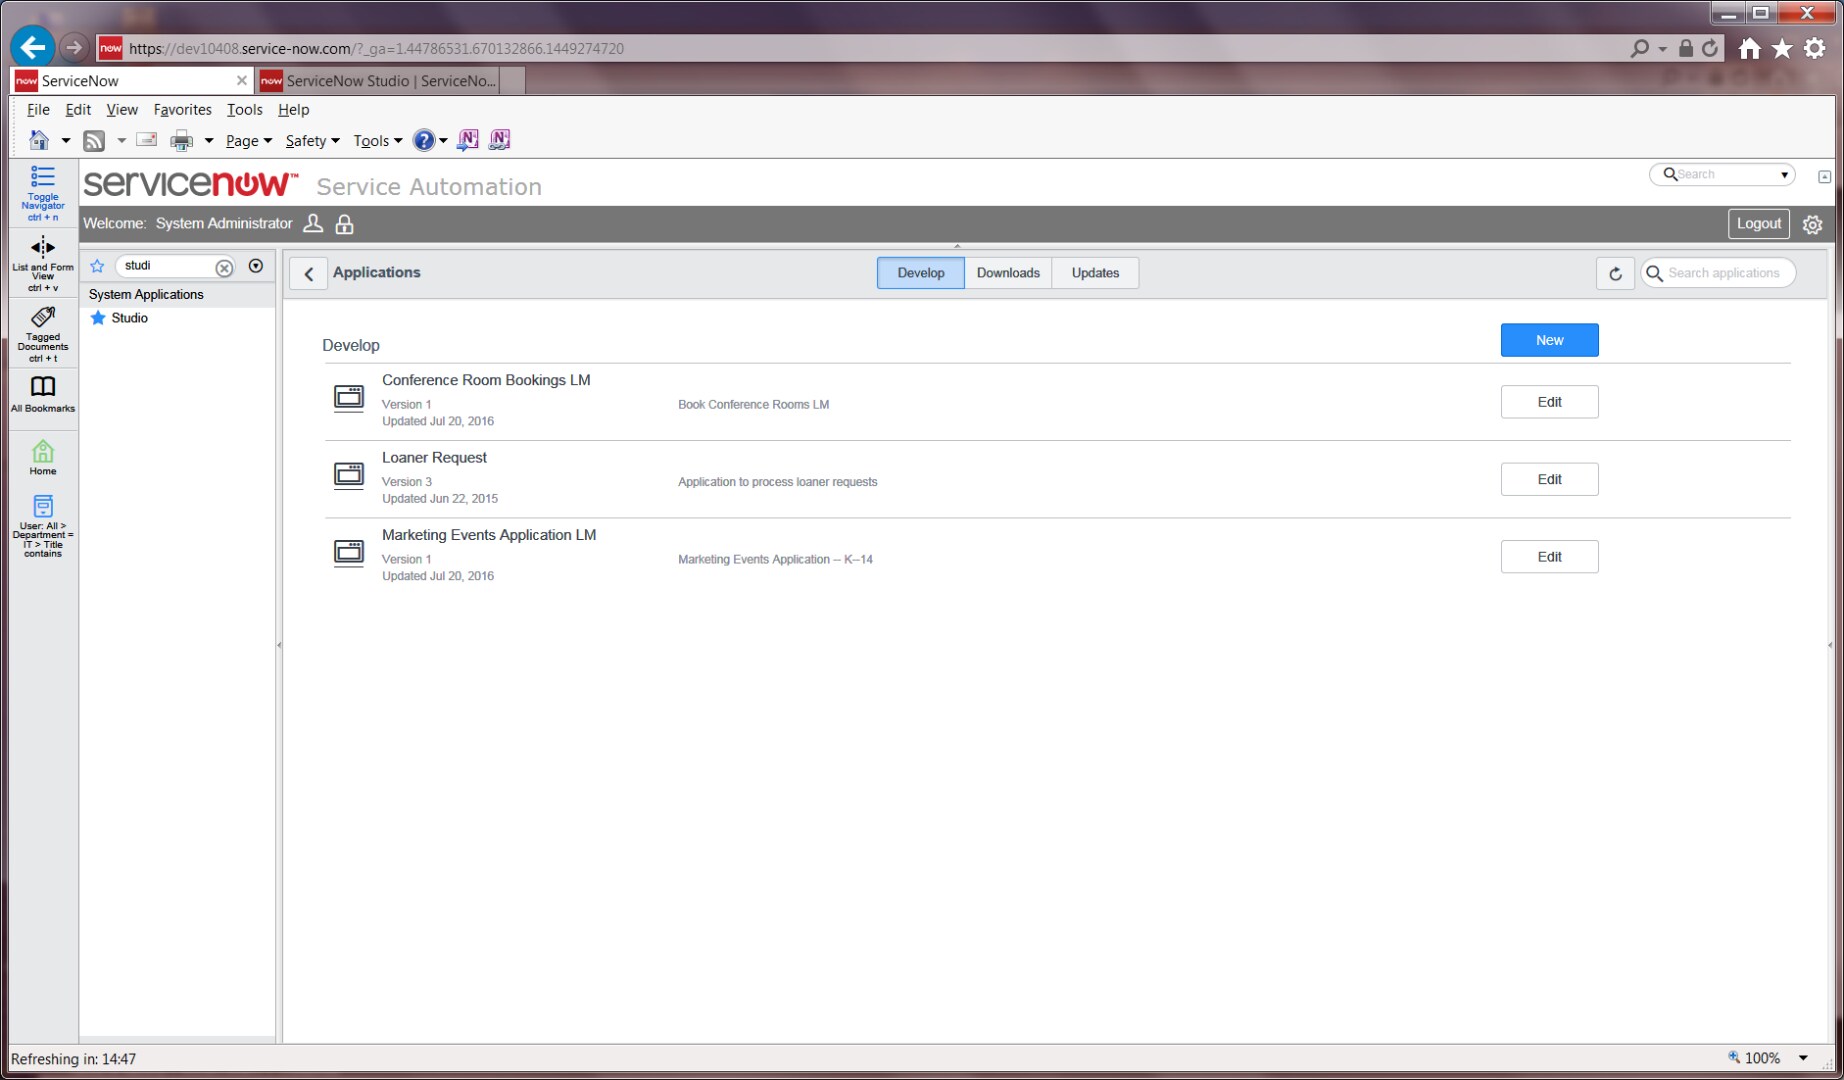Go to Home in the left sidebar
The width and height of the screenshot is (1844, 1080).
pyautogui.click(x=42, y=457)
